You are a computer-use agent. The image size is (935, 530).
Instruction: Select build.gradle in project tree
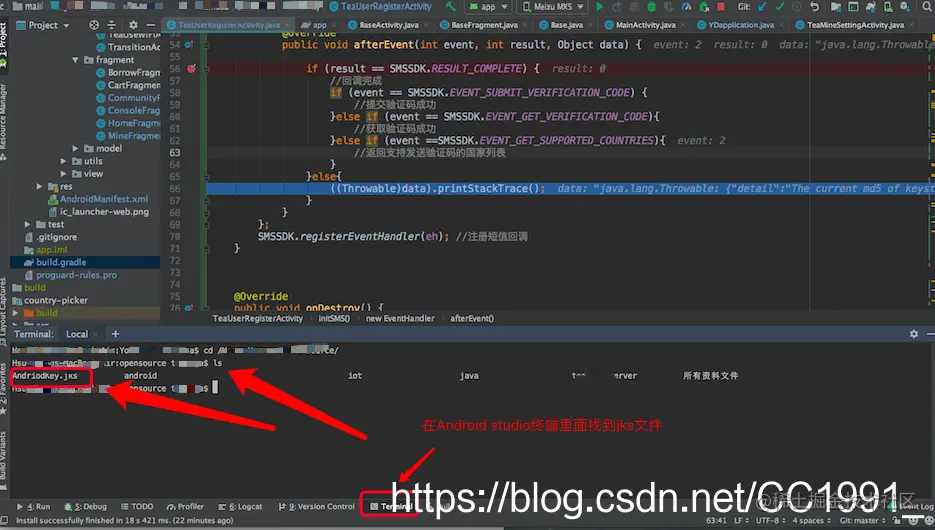pyautogui.click(x=61, y=262)
